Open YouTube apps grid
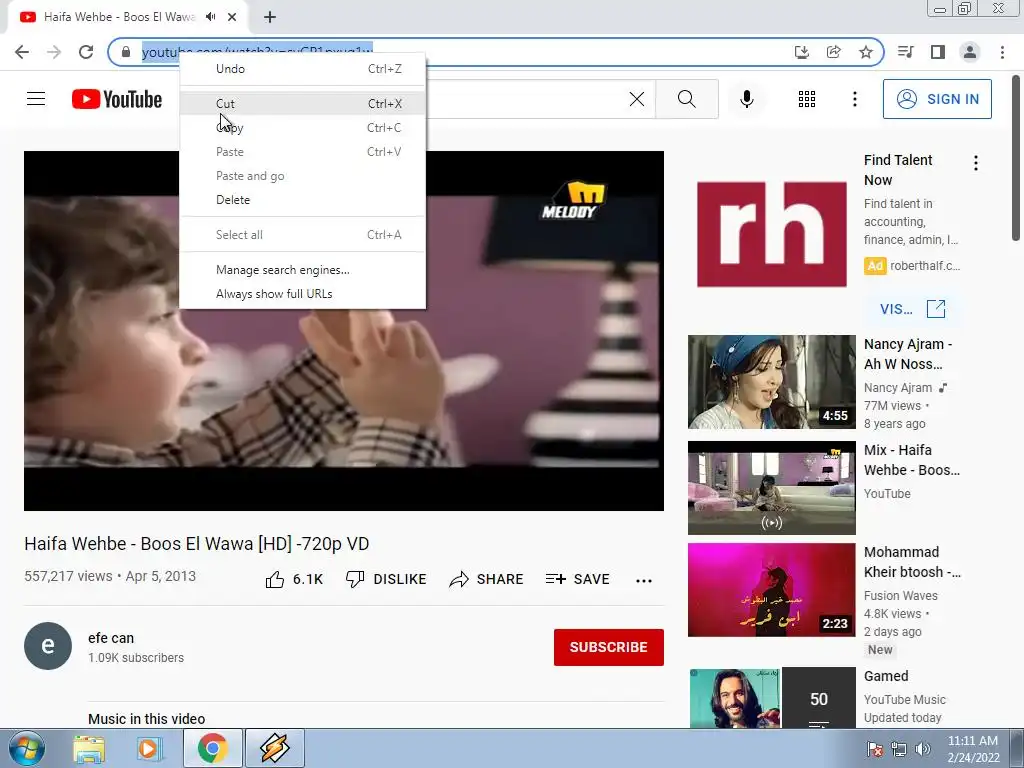The image size is (1024, 768). pos(807,99)
